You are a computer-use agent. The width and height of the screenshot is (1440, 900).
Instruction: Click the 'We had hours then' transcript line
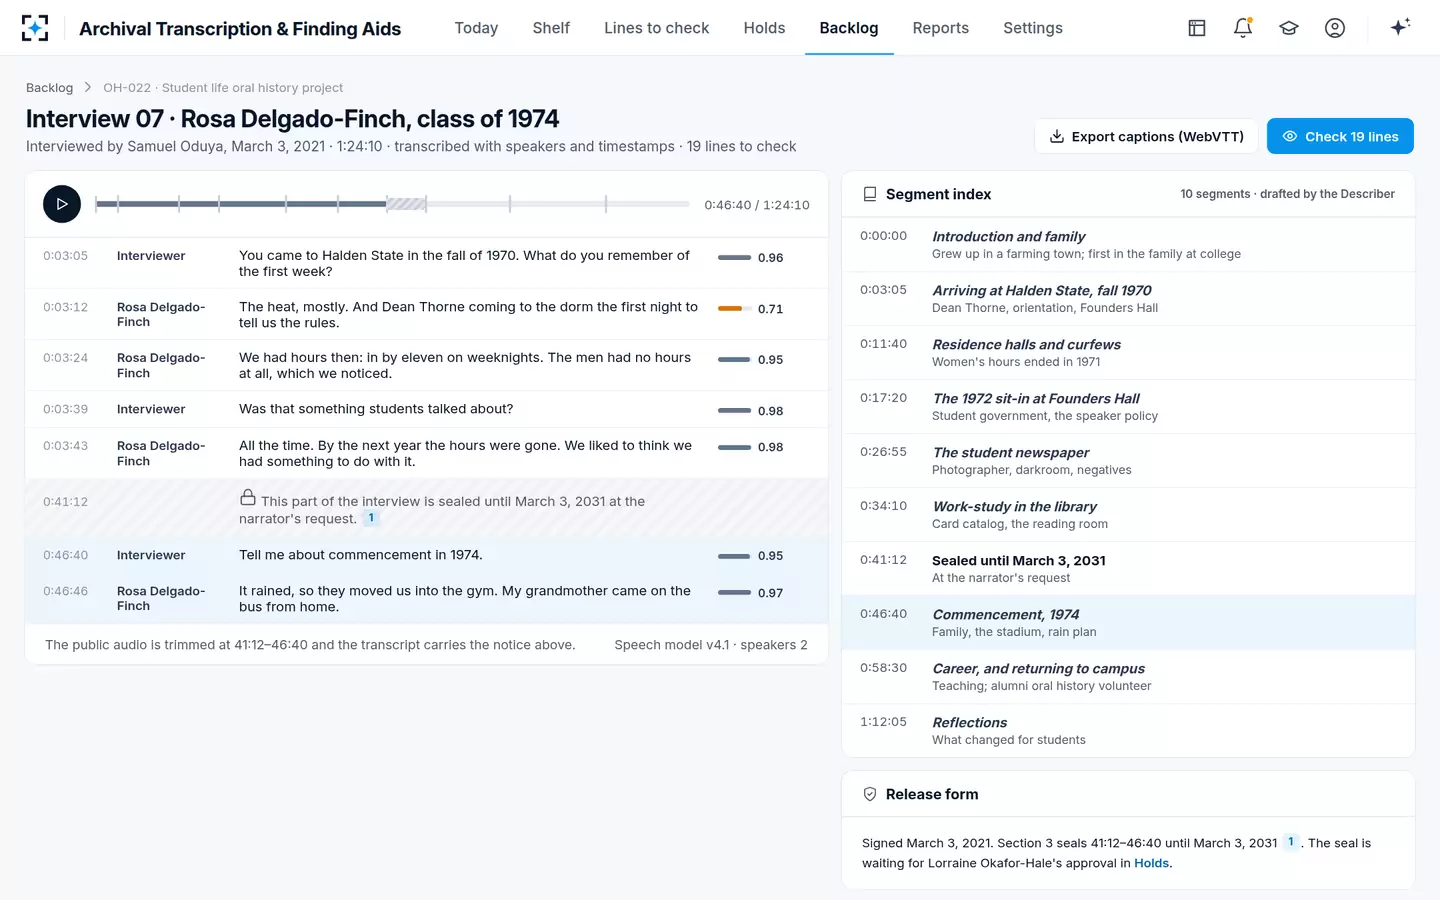pyautogui.click(x=426, y=365)
